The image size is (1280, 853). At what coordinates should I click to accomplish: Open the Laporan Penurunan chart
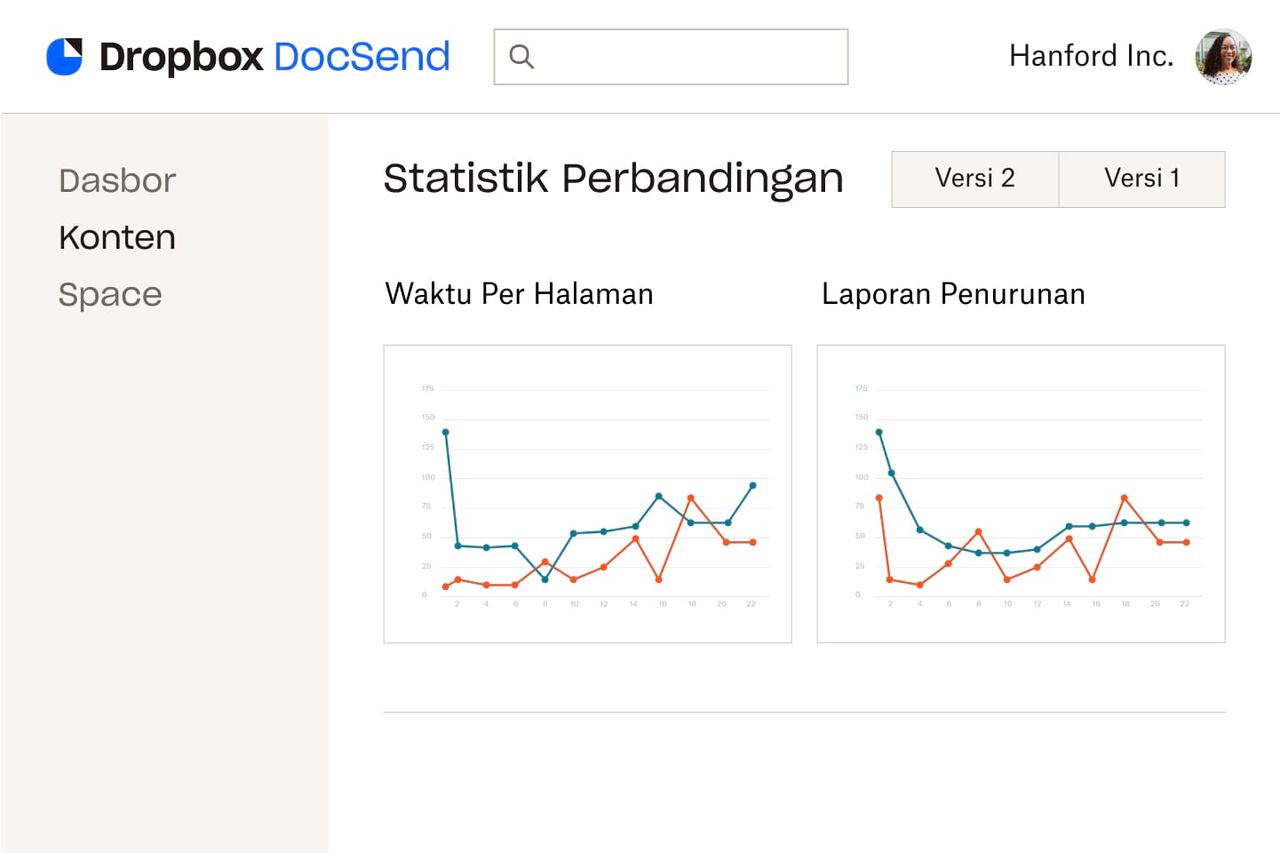(1020, 492)
